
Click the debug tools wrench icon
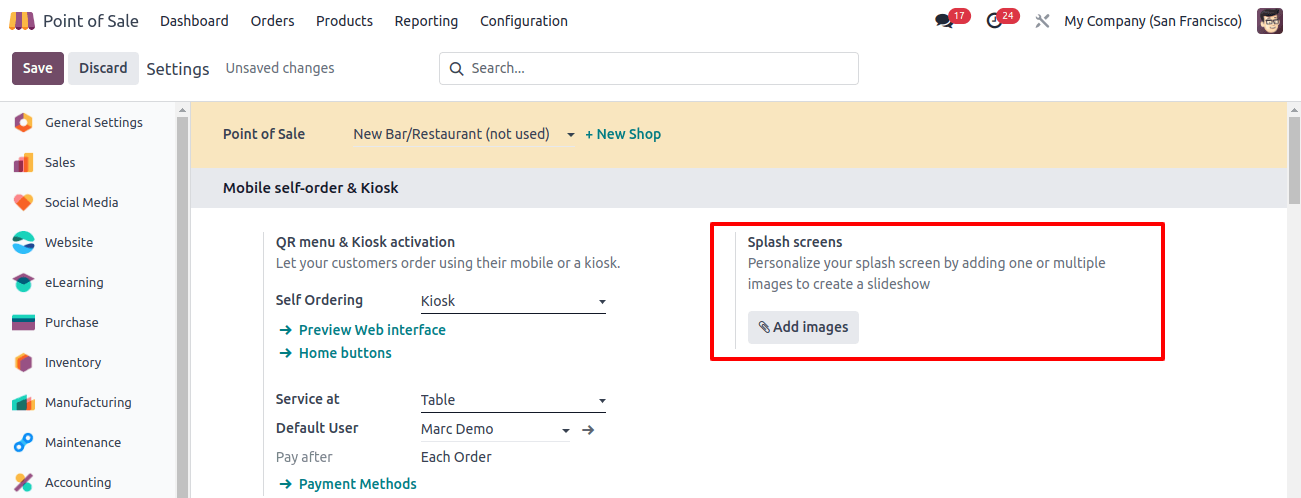[x=1042, y=21]
